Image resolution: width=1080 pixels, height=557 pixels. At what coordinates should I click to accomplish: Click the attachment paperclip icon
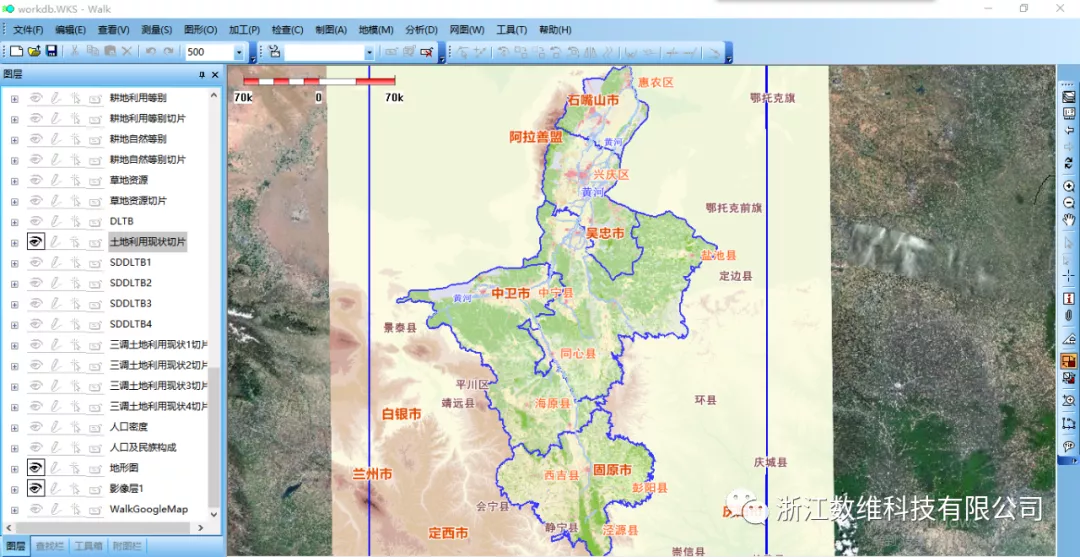[x=1069, y=315]
